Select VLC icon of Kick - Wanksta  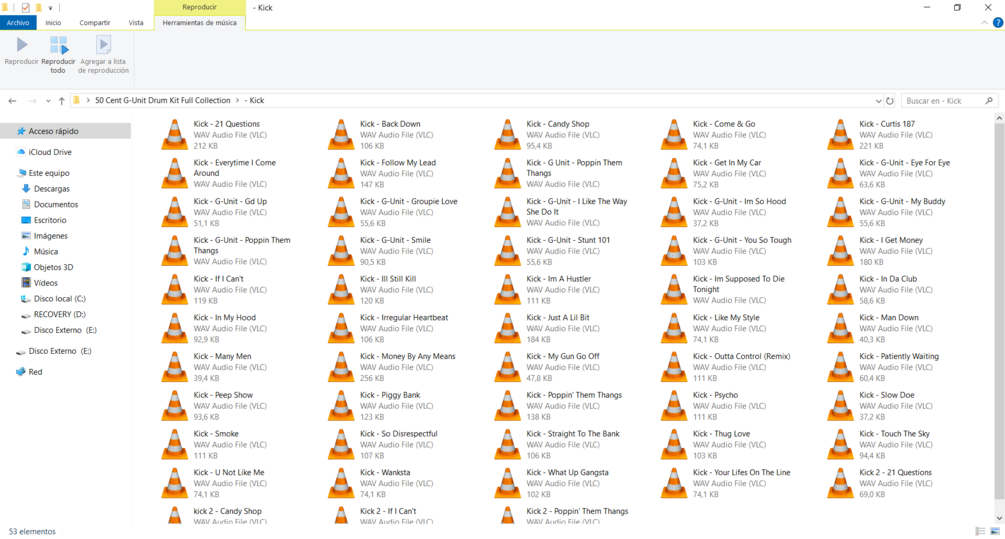tap(341, 483)
